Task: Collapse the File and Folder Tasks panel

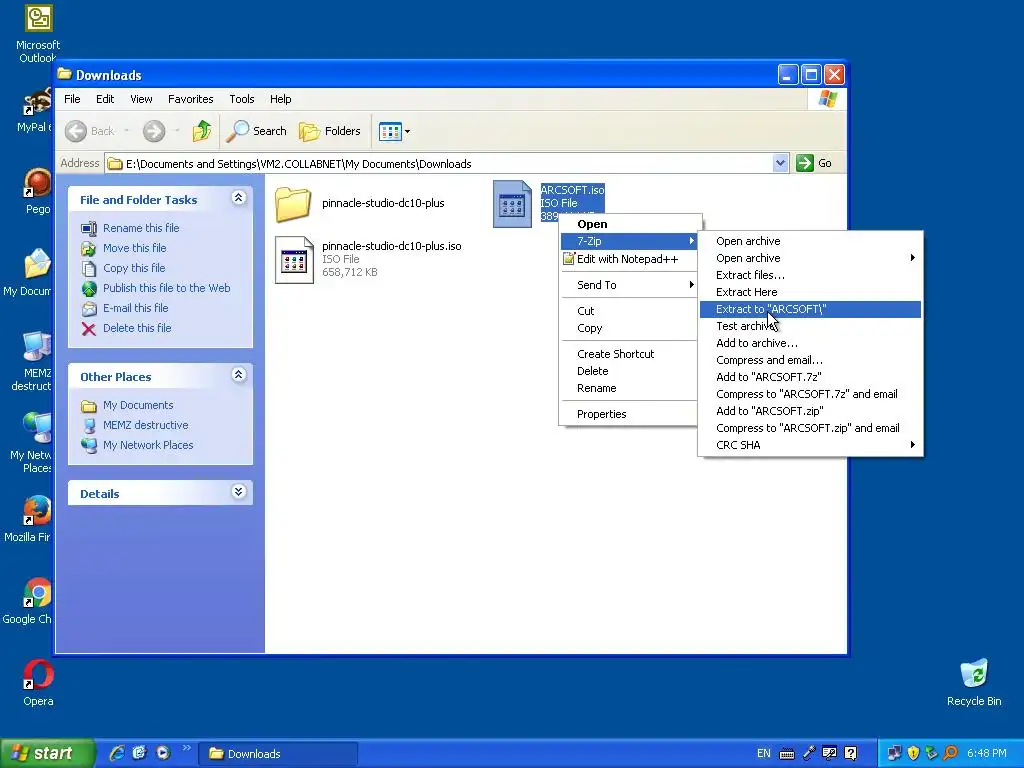Action: pyautogui.click(x=238, y=198)
